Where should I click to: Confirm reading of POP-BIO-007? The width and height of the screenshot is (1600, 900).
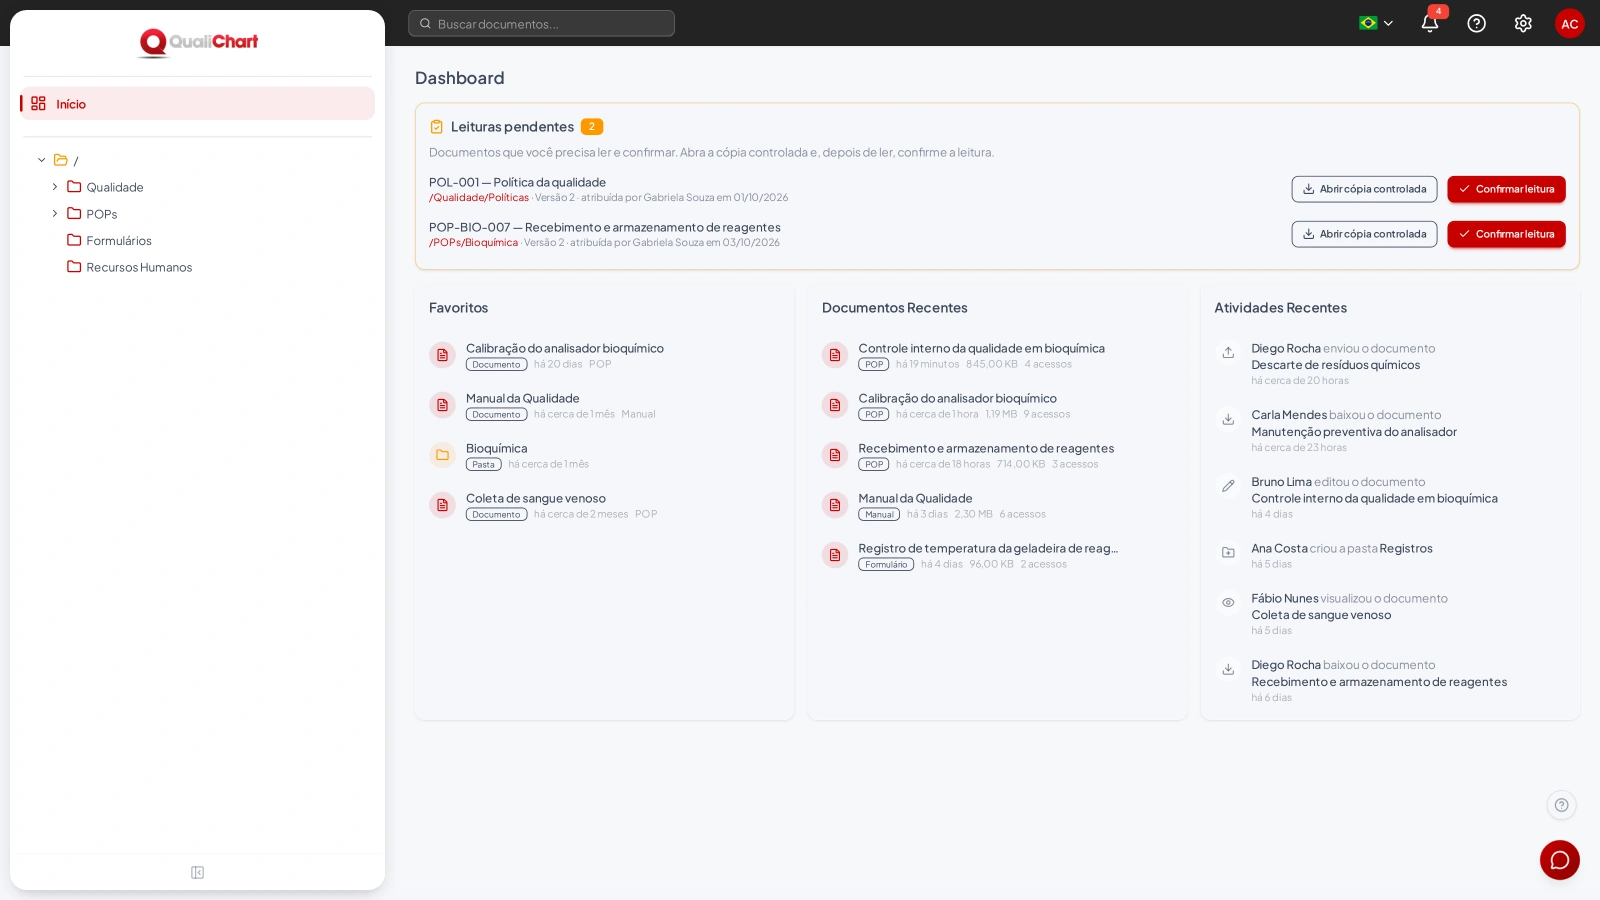1506,234
